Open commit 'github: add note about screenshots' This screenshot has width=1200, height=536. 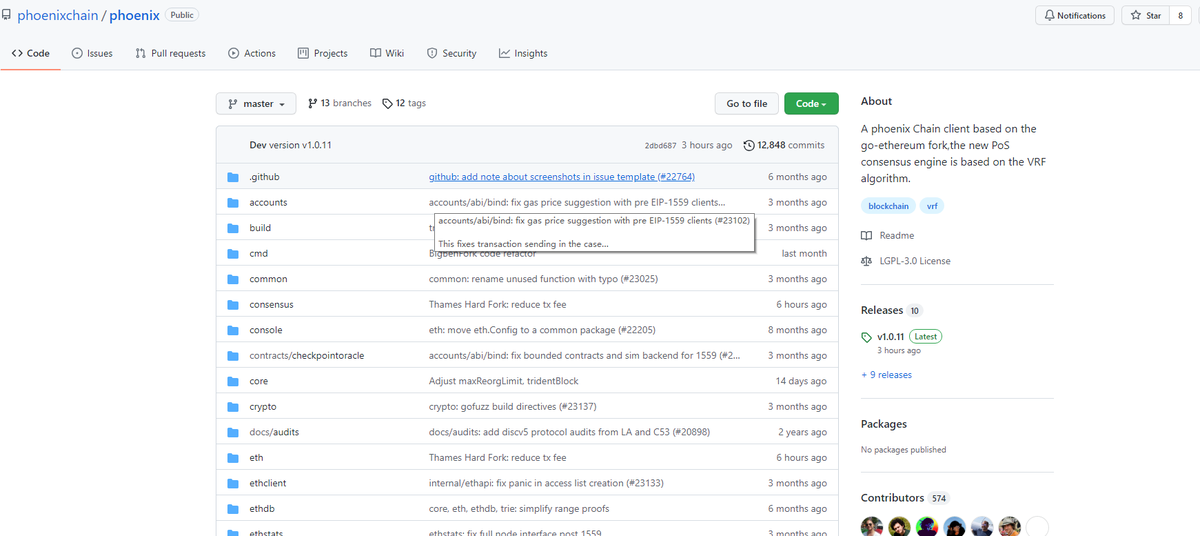(562, 177)
